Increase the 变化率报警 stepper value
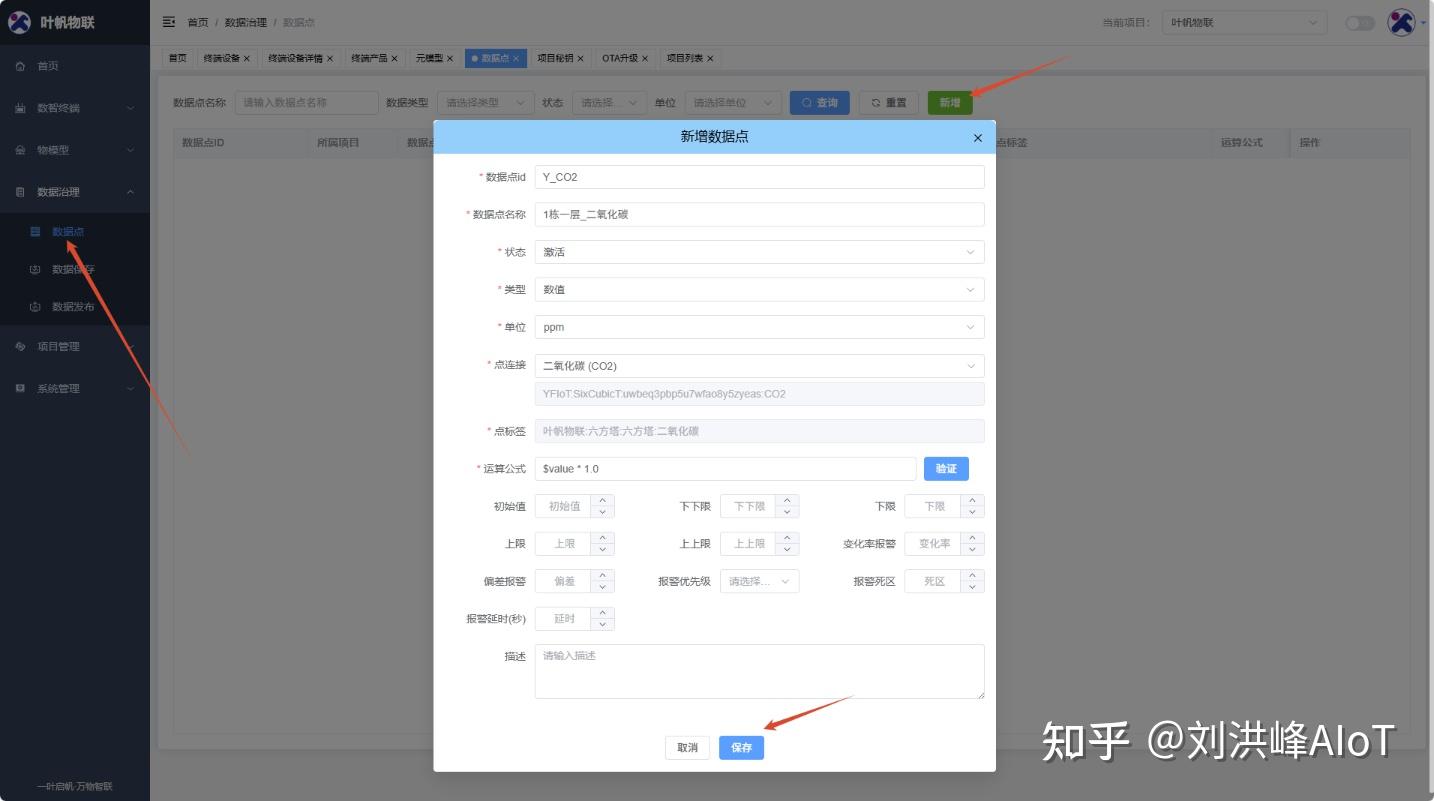This screenshot has height=801, width=1434. (972, 538)
